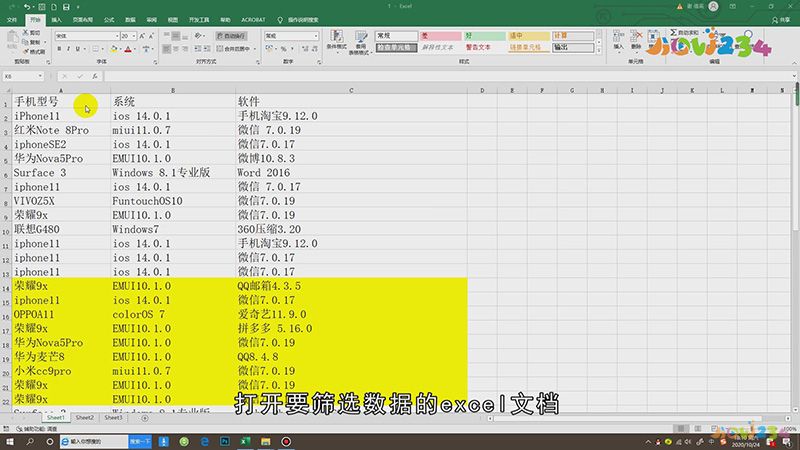Click the red font color A
This screenshot has height=450, width=800.
coord(128,49)
